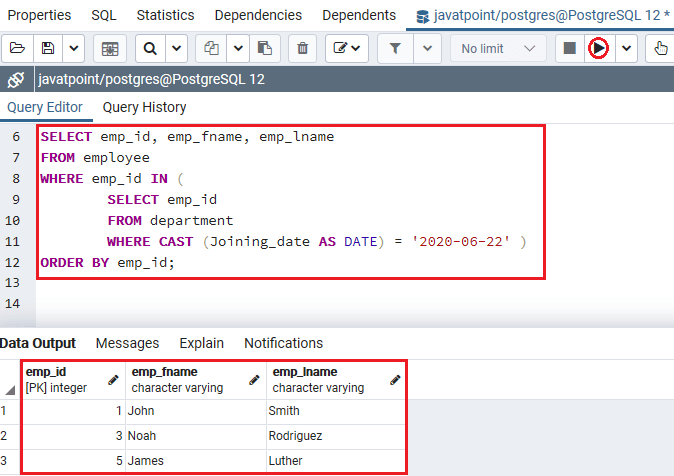The height and width of the screenshot is (476, 674).
Task: Open the Find options dropdown arrow
Action: (x=176, y=48)
